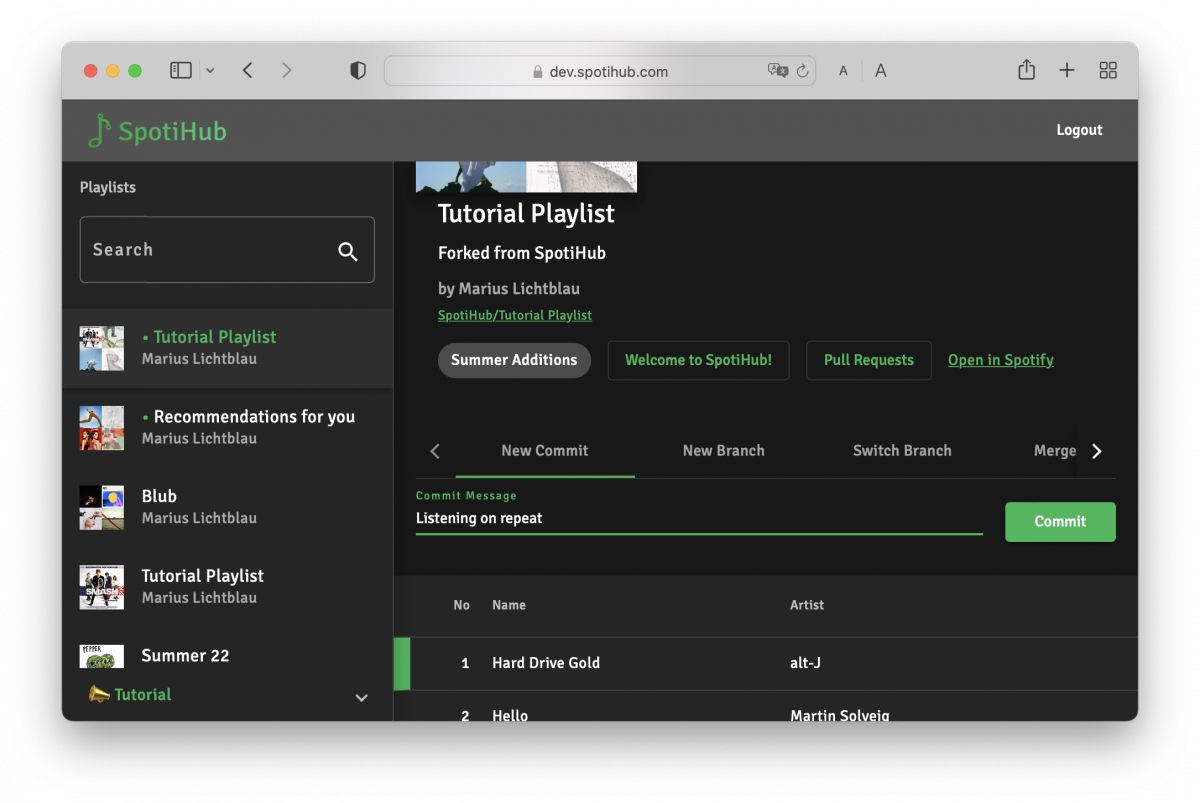Log out via the Logout link
The height and width of the screenshot is (803, 1200).
click(1079, 130)
